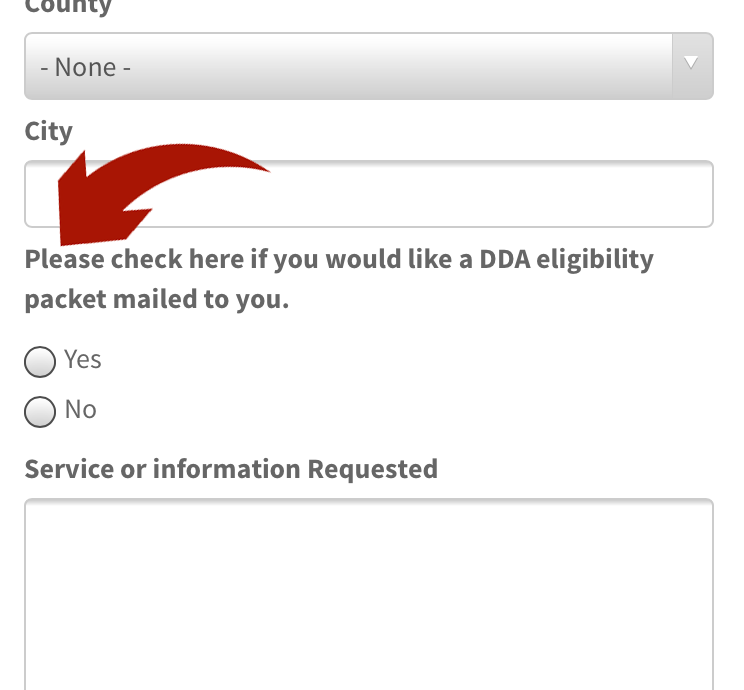Click the Service or information Requested label
Viewport: 744px width, 690px height.
point(231,469)
